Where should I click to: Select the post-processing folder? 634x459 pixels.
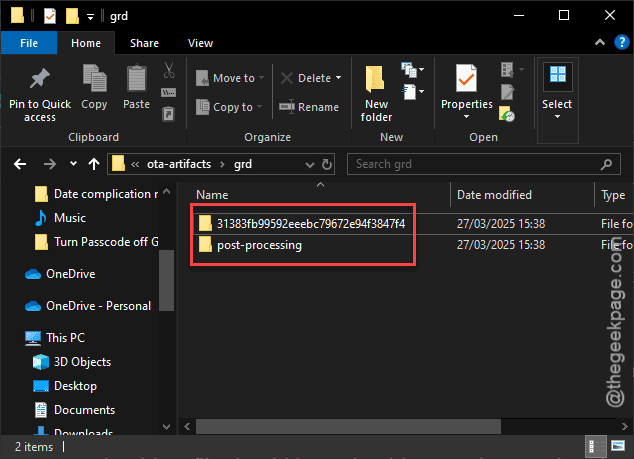point(259,245)
